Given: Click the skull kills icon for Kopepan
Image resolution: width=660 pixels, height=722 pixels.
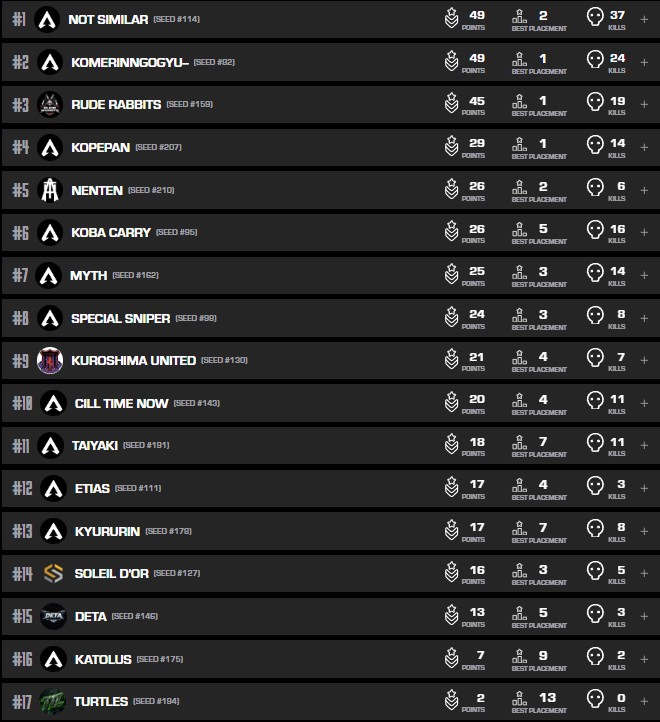Looking at the screenshot, I should [594, 147].
